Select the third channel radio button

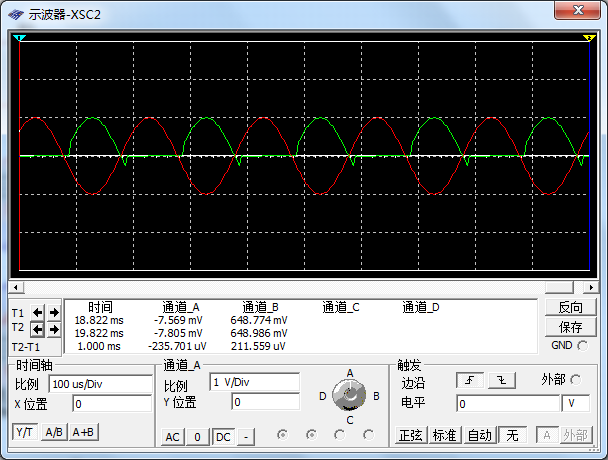340,435
